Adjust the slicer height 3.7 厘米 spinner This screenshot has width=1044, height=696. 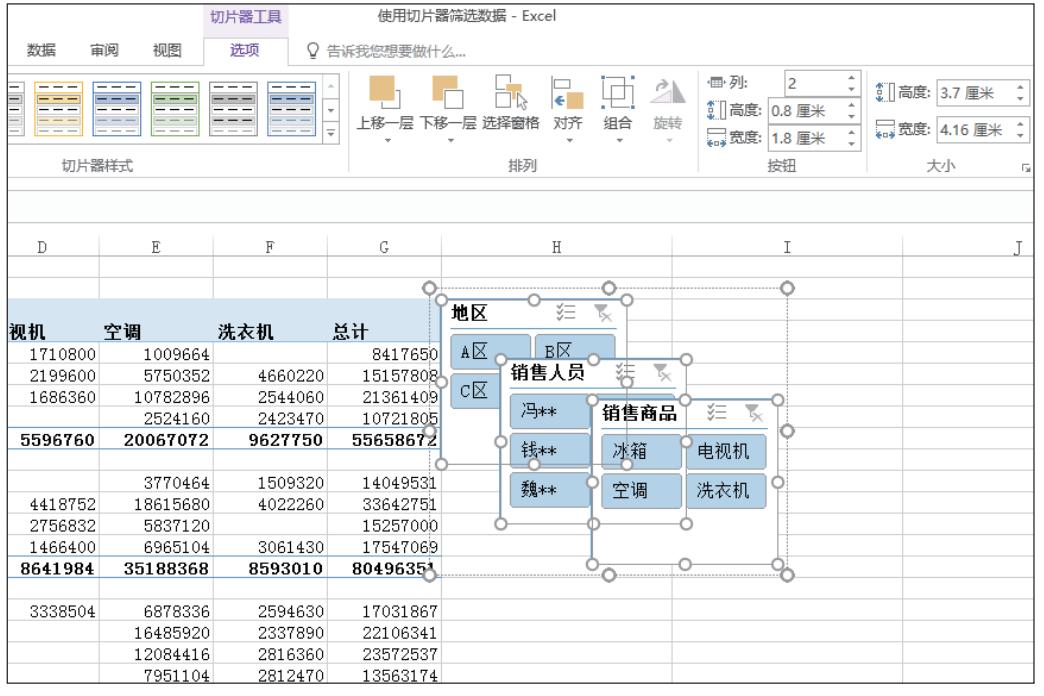[x=1020, y=93]
